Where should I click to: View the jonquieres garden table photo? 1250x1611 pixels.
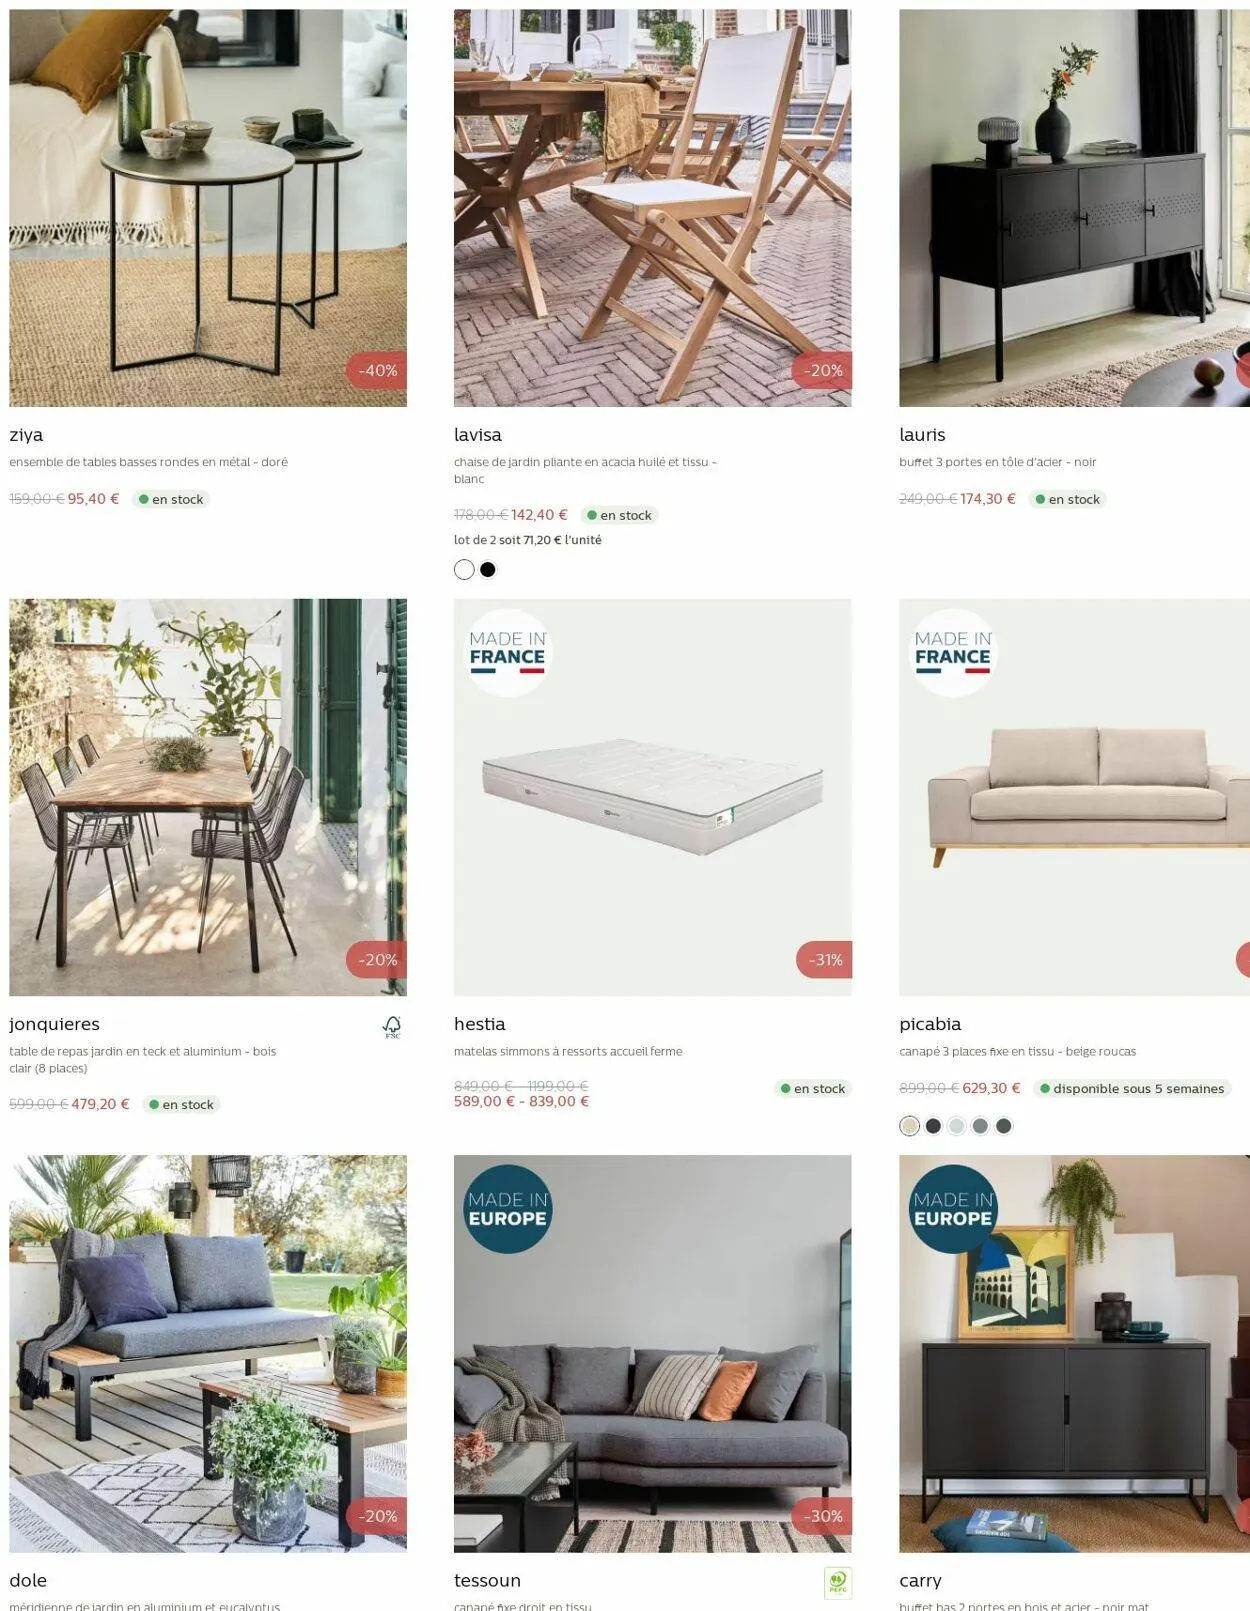coord(208,797)
